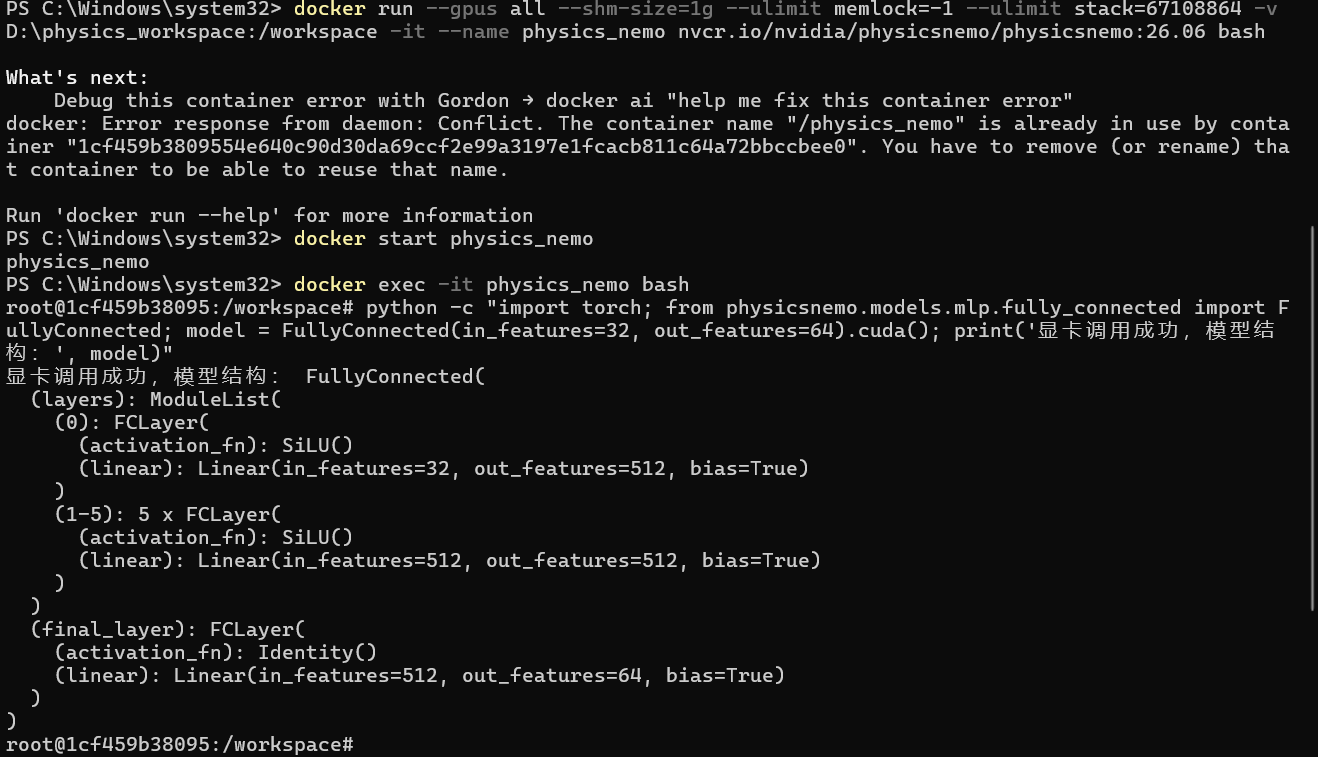Click the '(activation_fn): Identity()' line

tap(215, 653)
